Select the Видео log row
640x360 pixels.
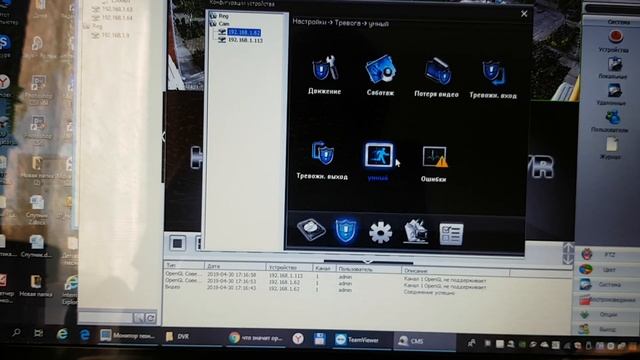[x=327, y=289]
